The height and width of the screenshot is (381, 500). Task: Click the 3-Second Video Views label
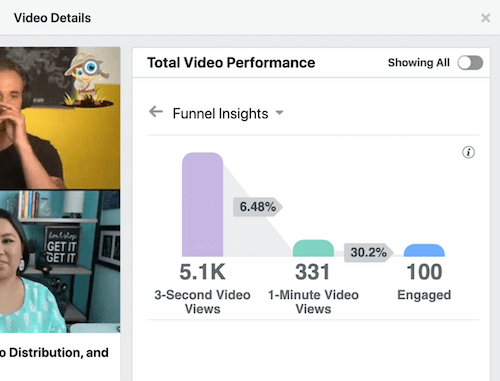(202, 302)
